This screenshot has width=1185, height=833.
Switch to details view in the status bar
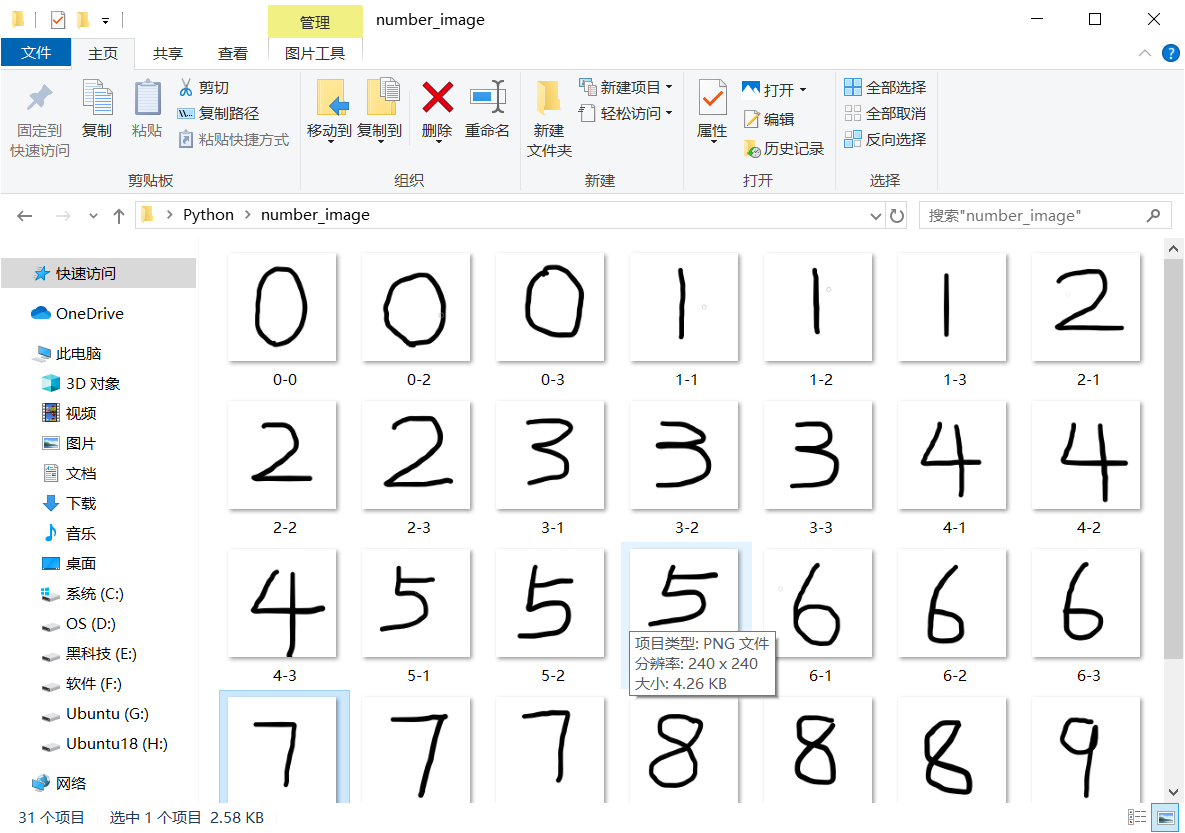click(1136, 817)
